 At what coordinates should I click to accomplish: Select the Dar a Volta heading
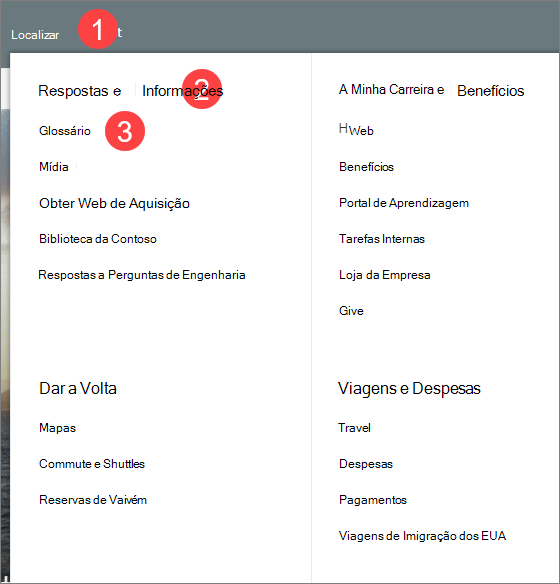78,388
